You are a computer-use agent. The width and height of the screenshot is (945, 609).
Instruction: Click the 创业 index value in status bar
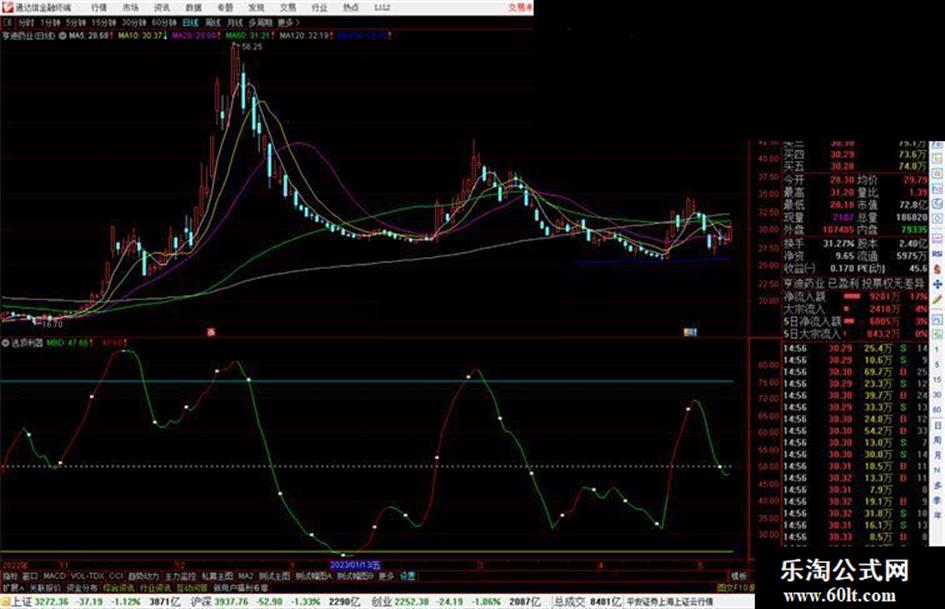(x=412, y=602)
